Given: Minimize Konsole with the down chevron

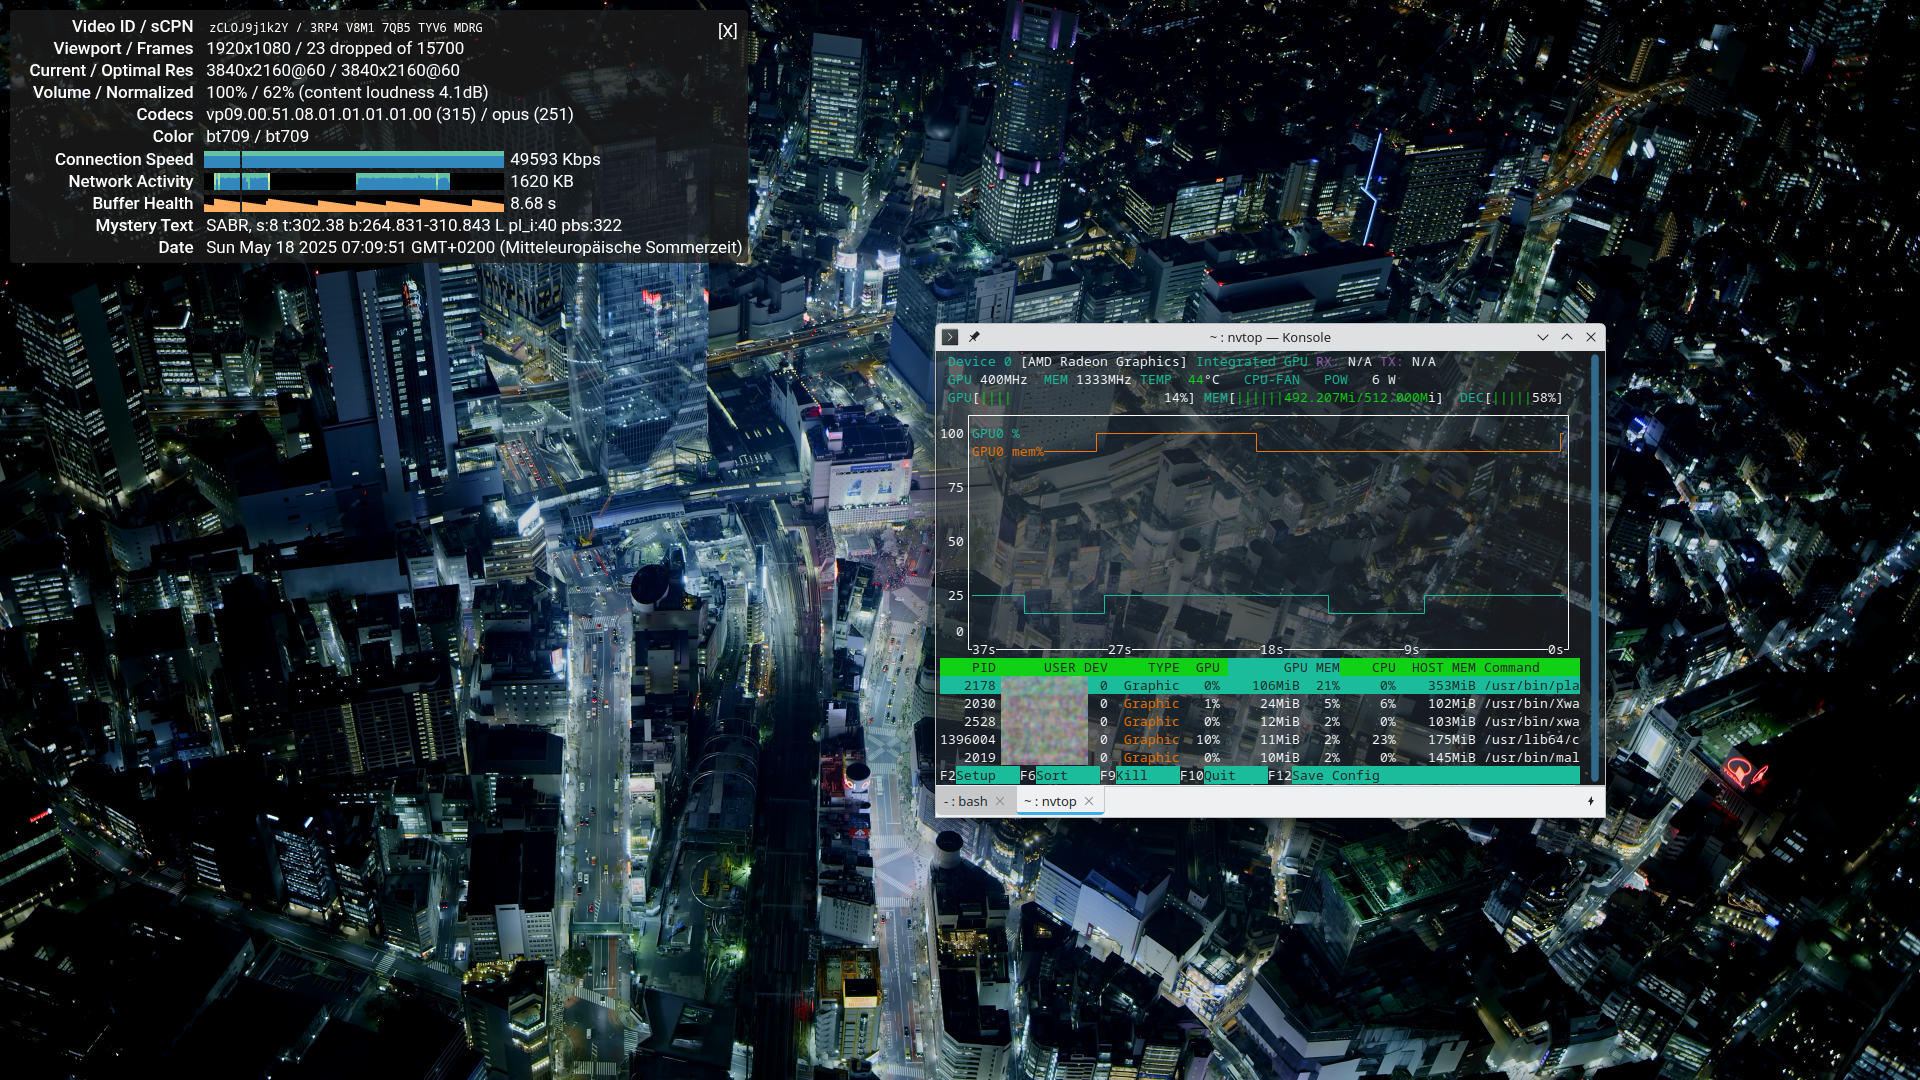Looking at the screenshot, I should tap(1542, 338).
